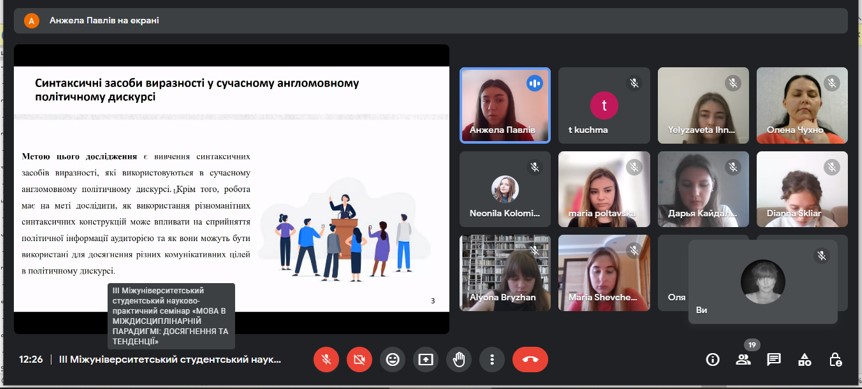This screenshot has height=389, width=862.
Task: Show the participants list with 19 badge
Action: coord(743,360)
